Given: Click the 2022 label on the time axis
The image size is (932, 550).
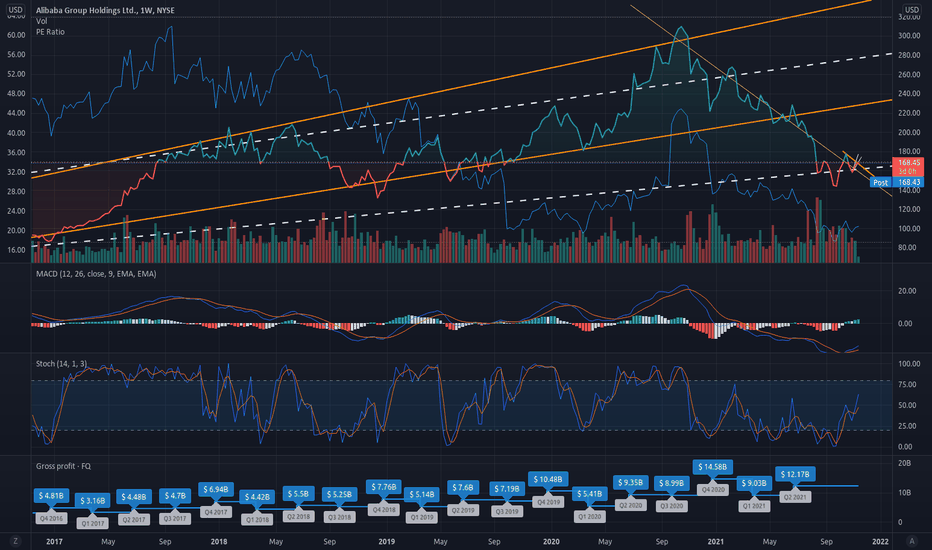Looking at the screenshot, I should tap(880, 542).
